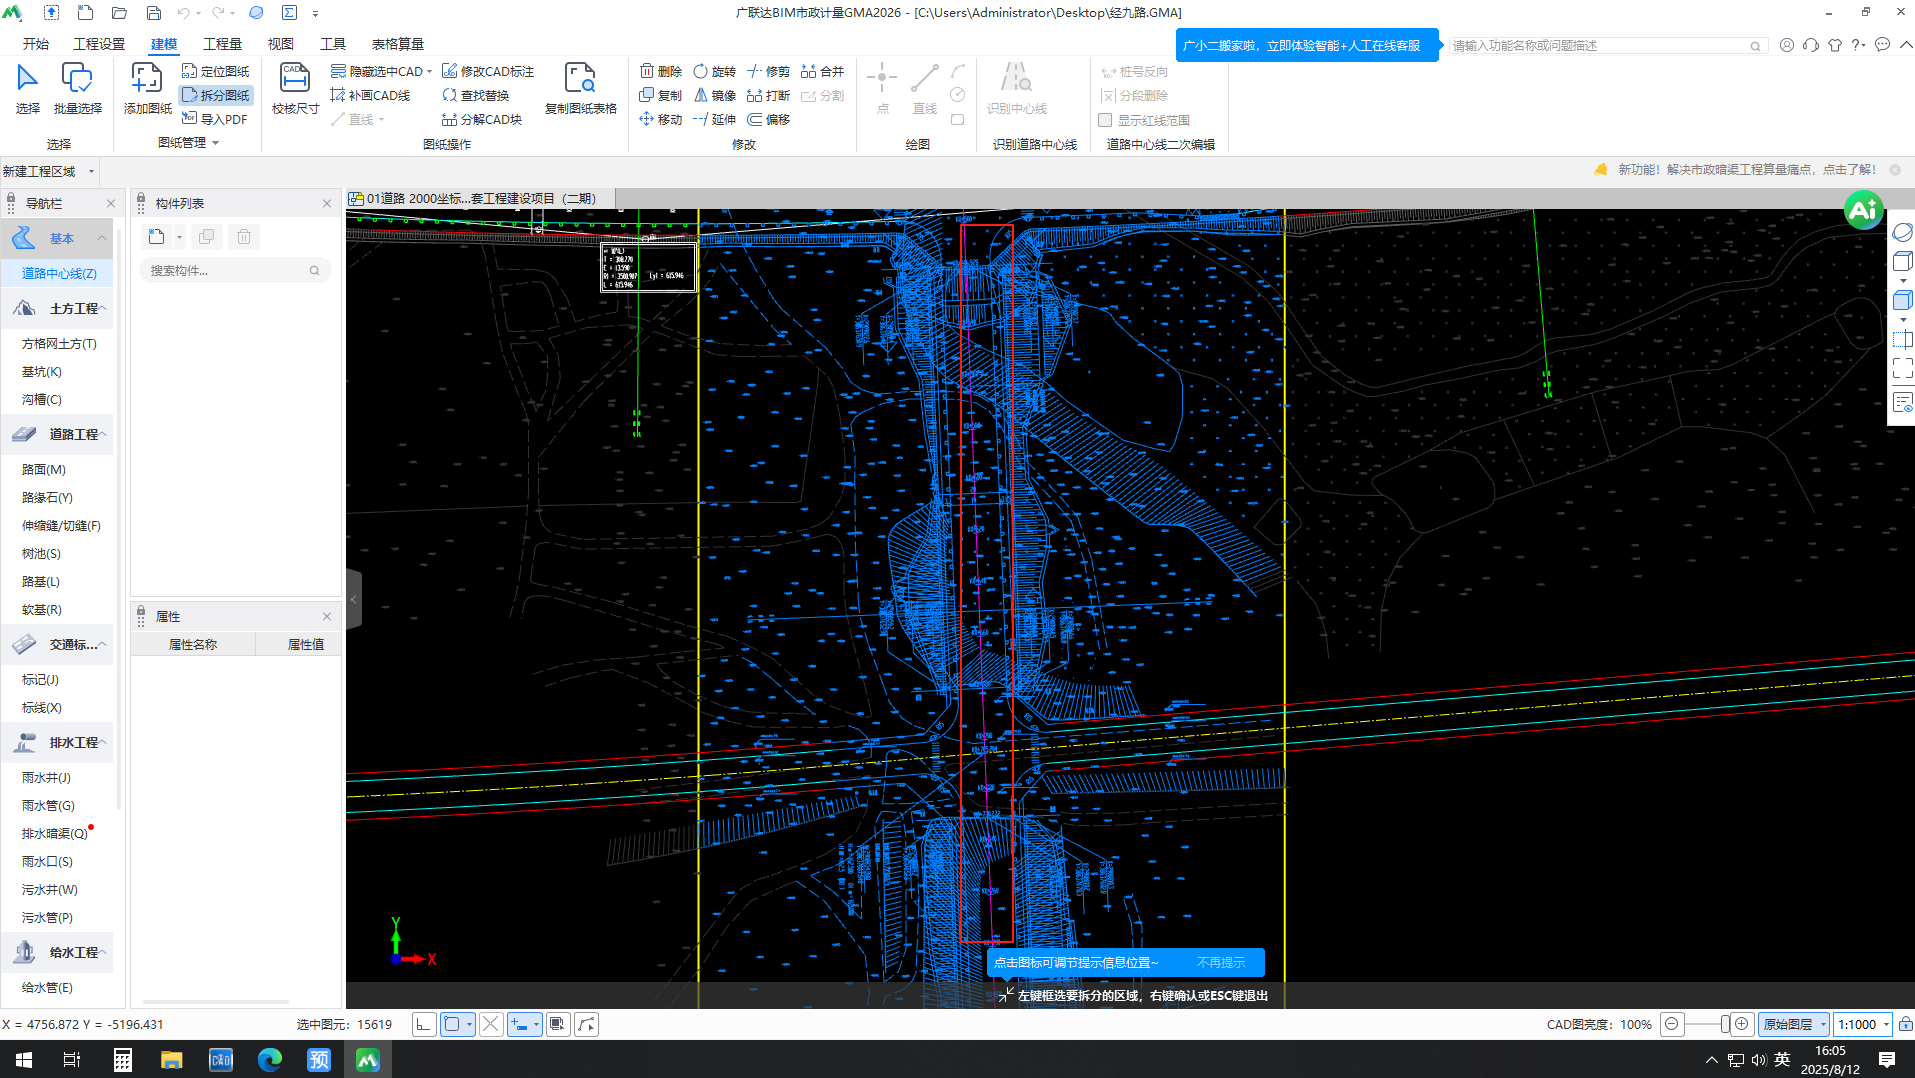
Task: Choose 定位图纸 in the ribbon
Action: pyautogui.click(x=215, y=71)
